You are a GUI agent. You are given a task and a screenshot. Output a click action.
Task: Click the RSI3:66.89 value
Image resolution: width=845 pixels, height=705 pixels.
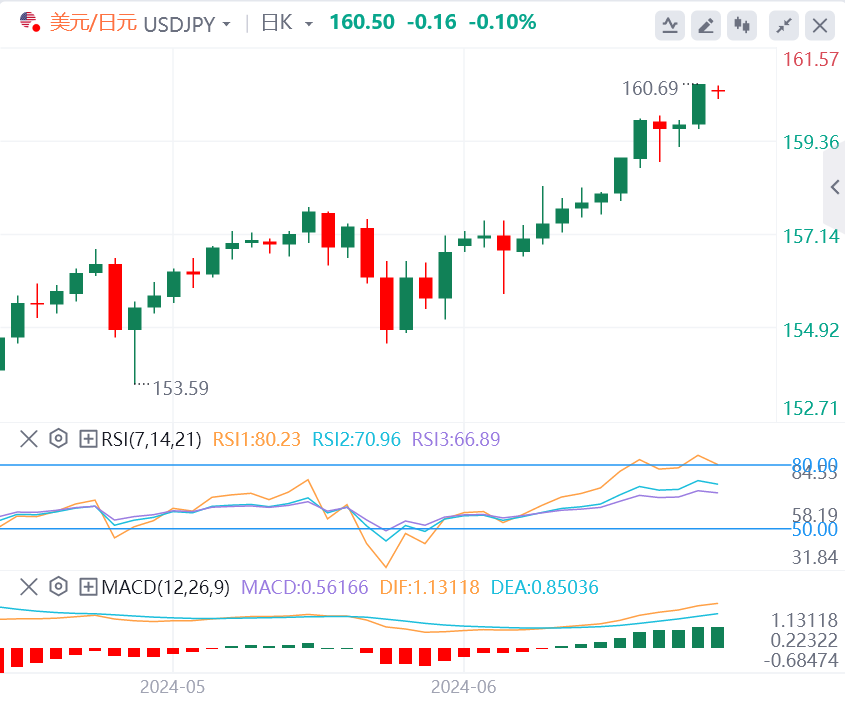(456, 439)
